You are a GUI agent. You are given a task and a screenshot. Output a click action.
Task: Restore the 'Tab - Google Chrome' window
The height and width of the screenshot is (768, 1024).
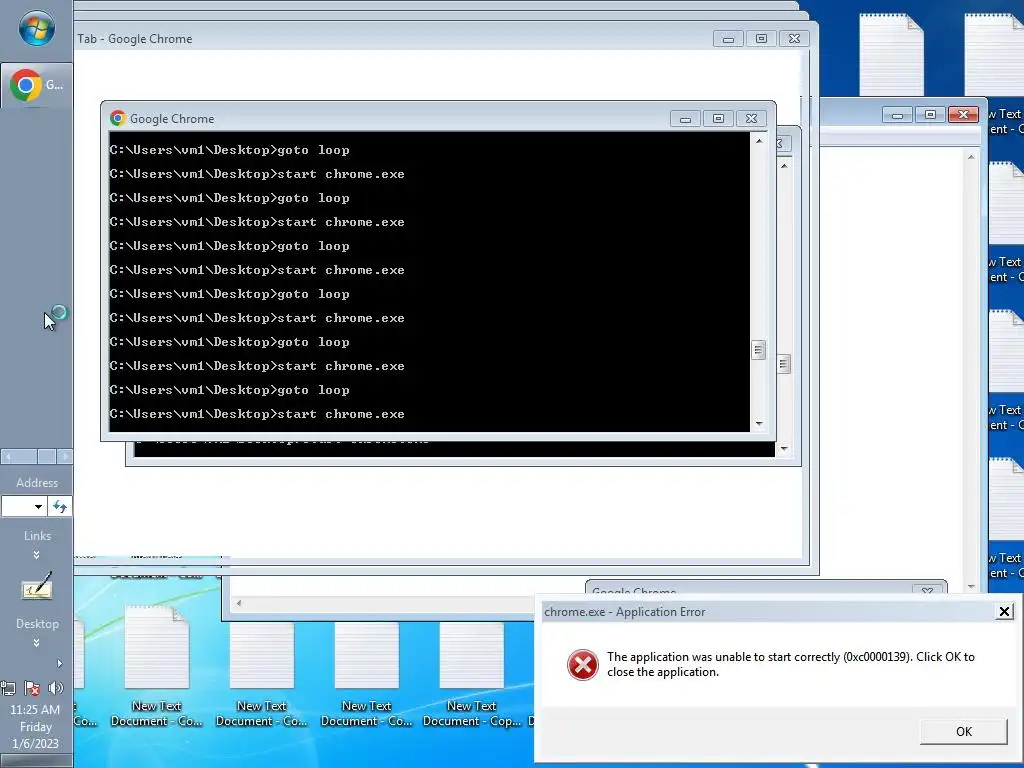[x=761, y=39]
